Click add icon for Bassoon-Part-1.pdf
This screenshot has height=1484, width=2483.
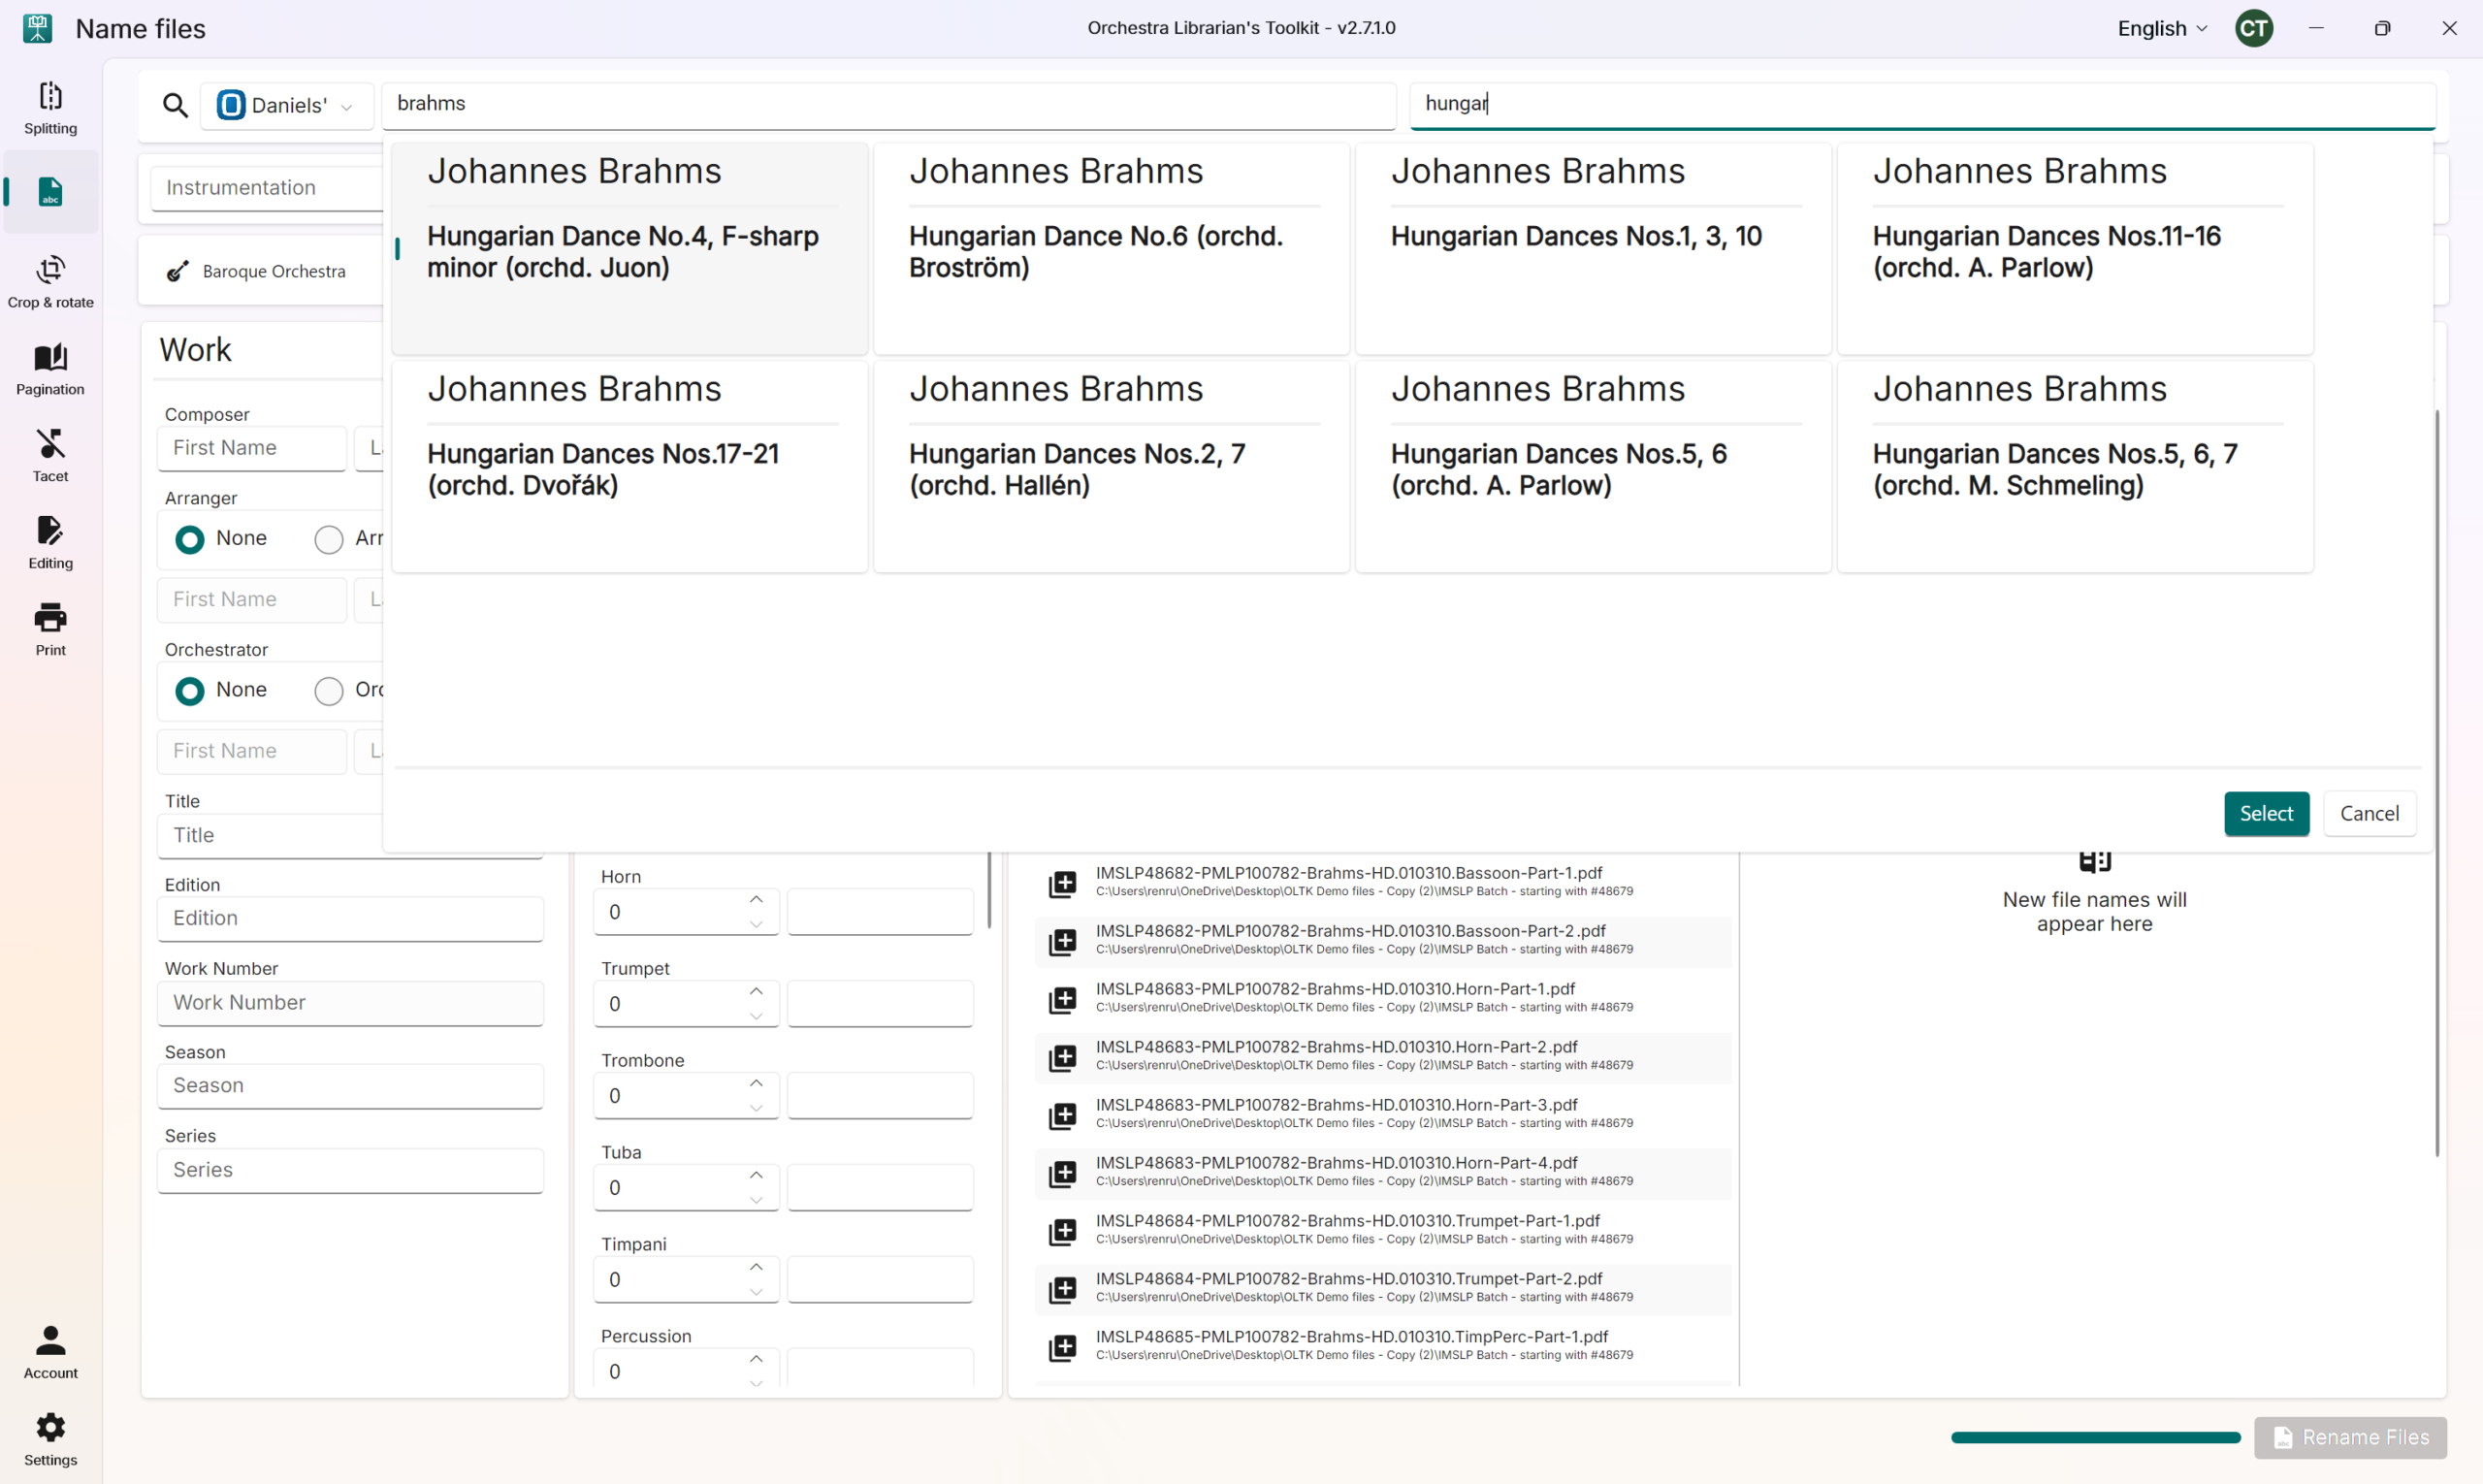(1062, 883)
